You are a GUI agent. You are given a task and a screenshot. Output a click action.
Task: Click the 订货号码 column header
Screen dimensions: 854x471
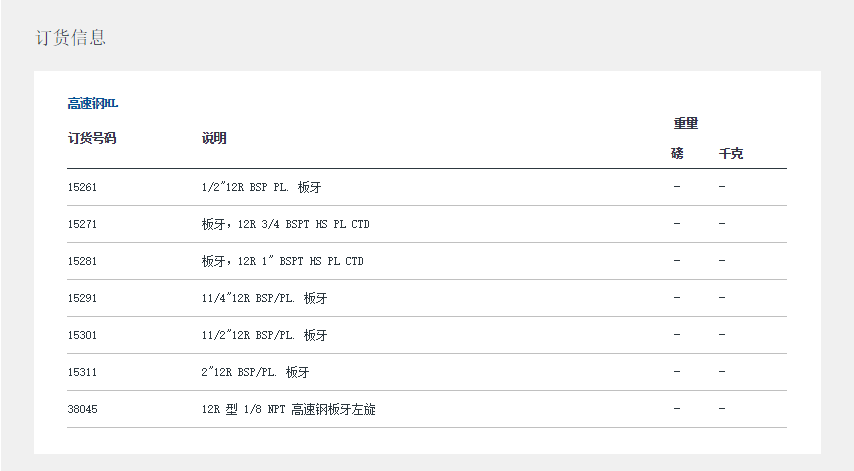(x=92, y=138)
